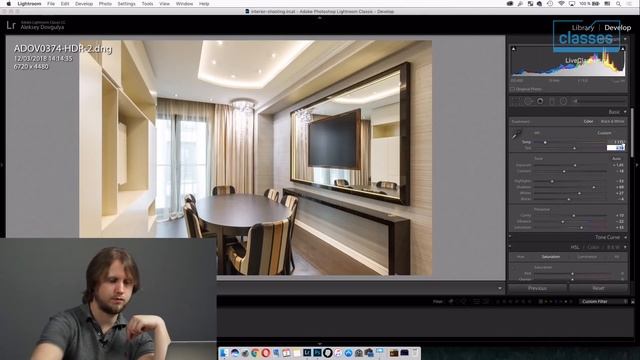640x360 pixels.
Task: Click the Lr identity plate logo
Action: (x=11, y=25)
